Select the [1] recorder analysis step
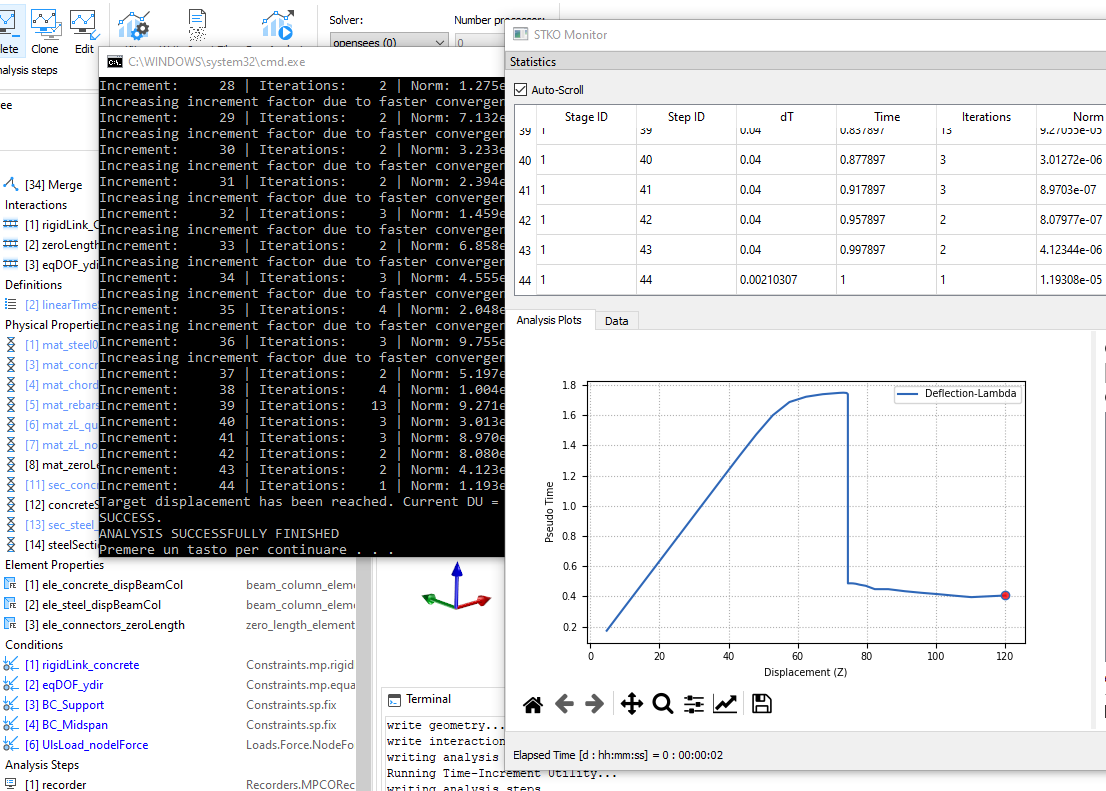 pyautogui.click(x=56, y=785)
